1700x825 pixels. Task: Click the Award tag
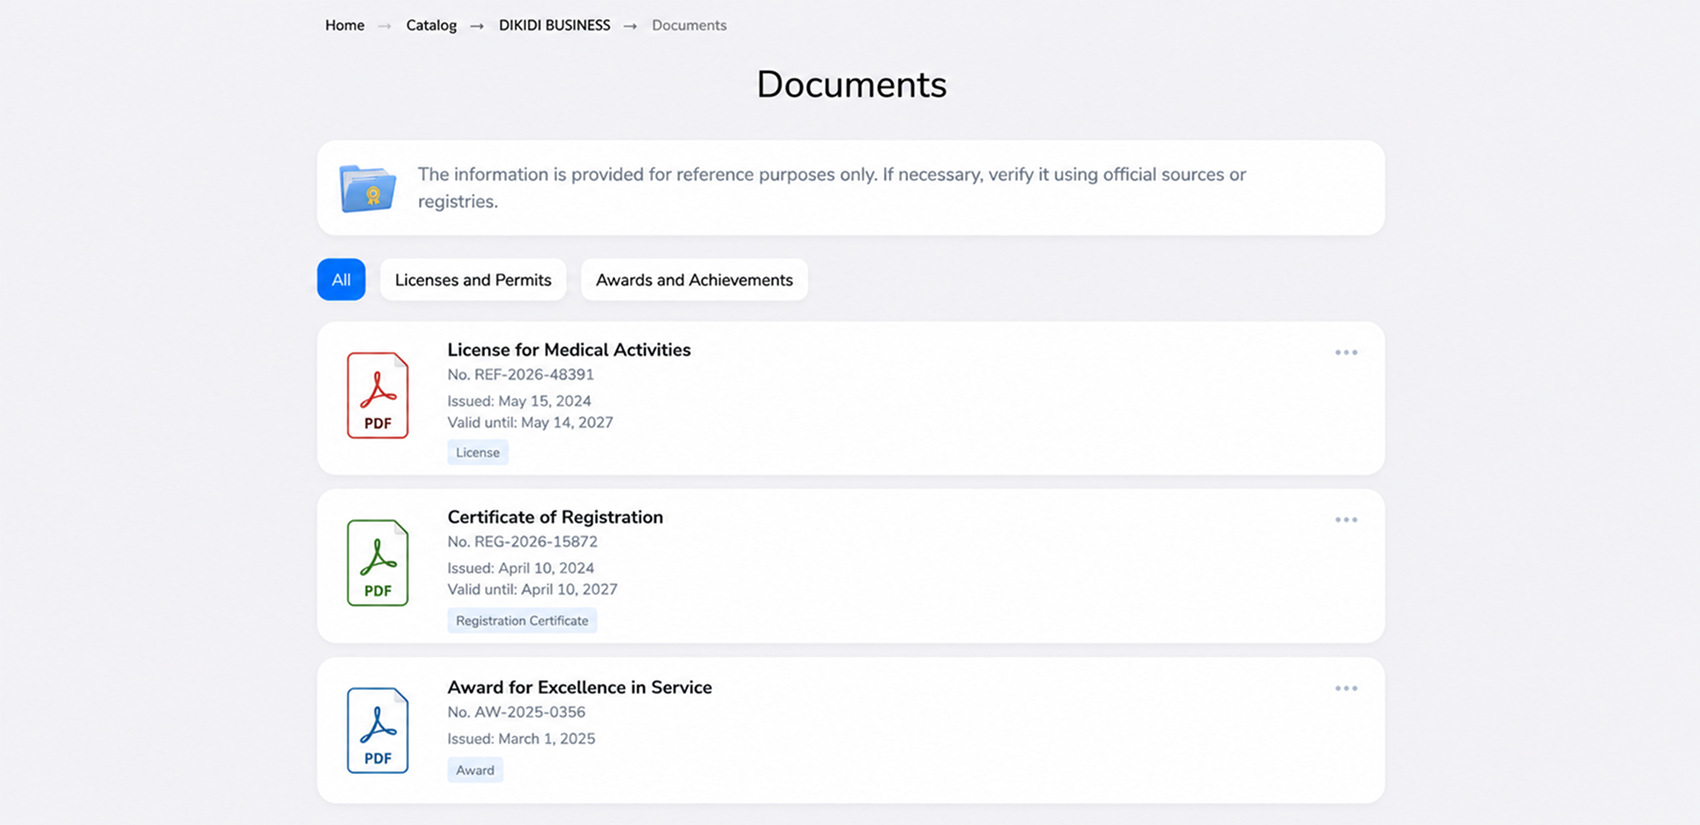click(x=475, y=770)
